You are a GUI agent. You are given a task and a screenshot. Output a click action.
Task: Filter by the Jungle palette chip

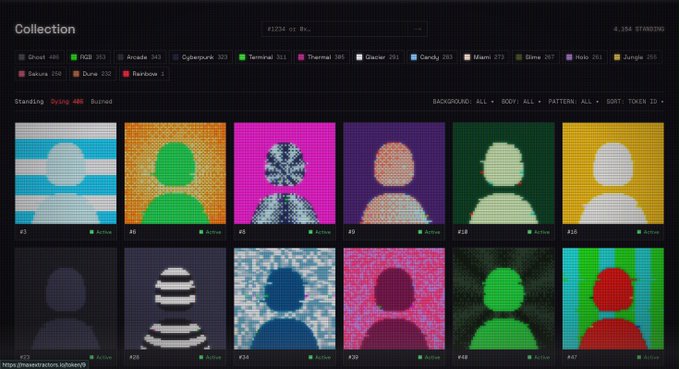(x=636, y=57)
